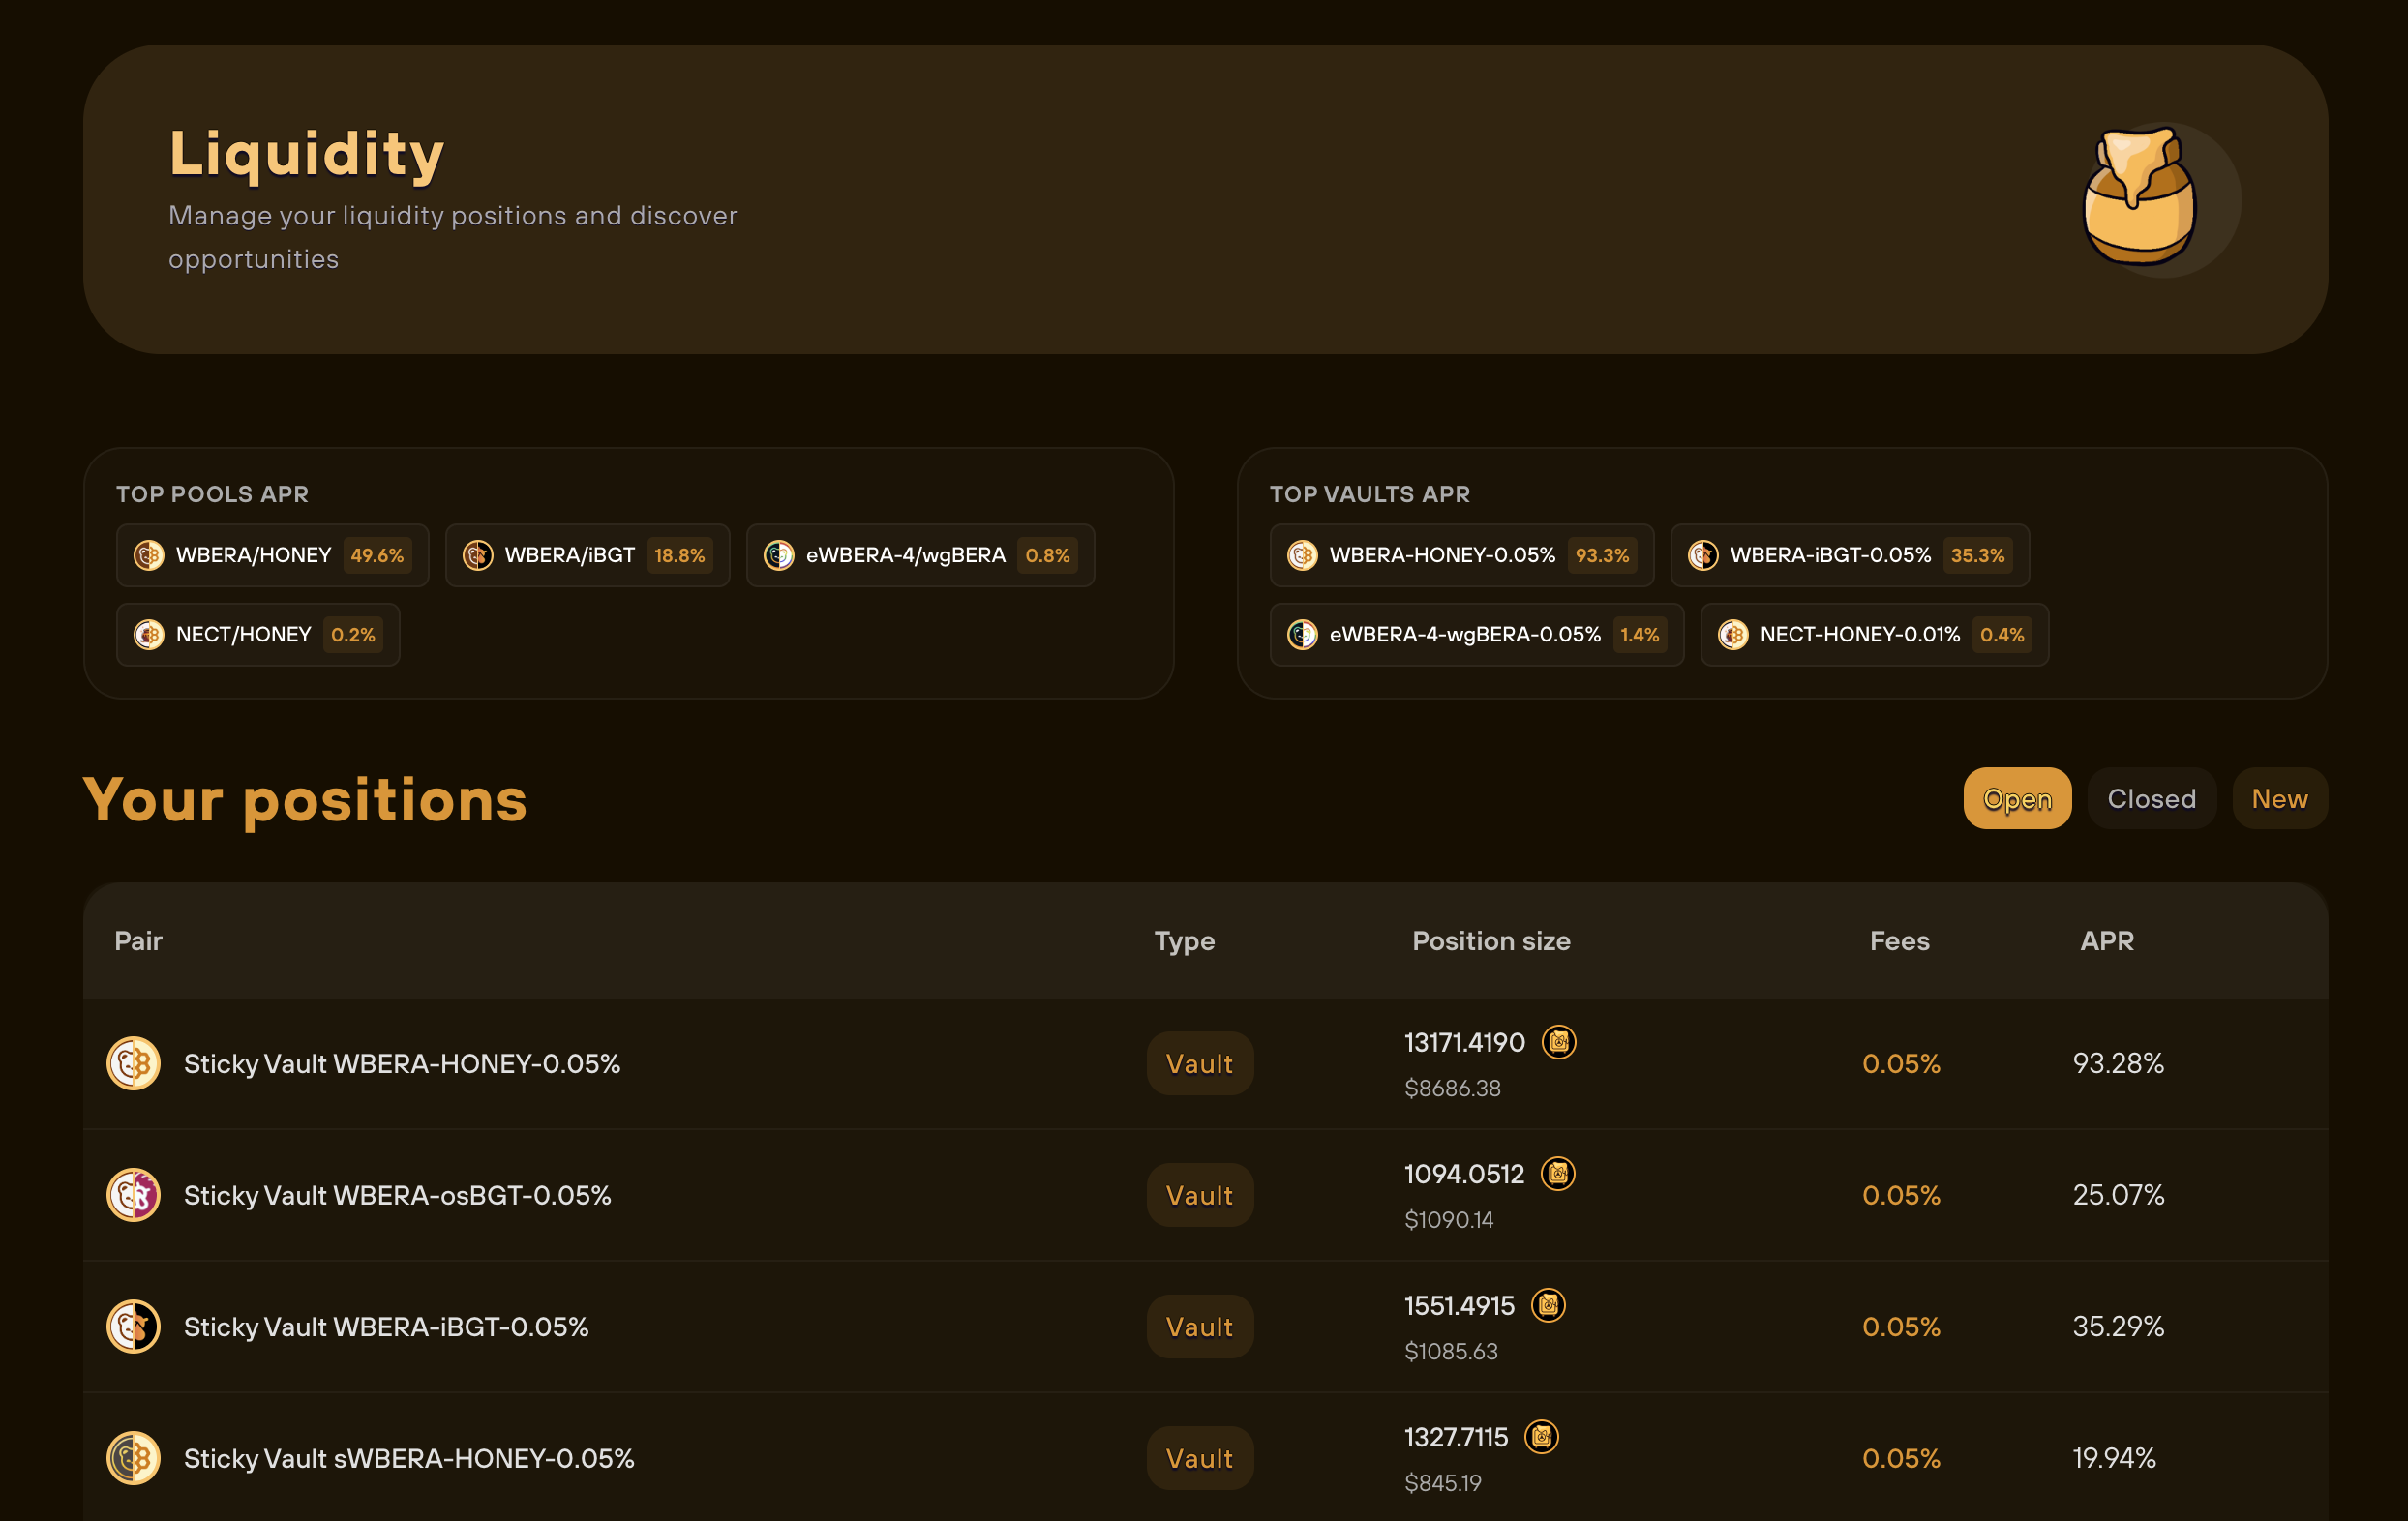Click Vault type badge in WBERA-osBGT row
2408x1521 pixels.
(1199, 1195)
